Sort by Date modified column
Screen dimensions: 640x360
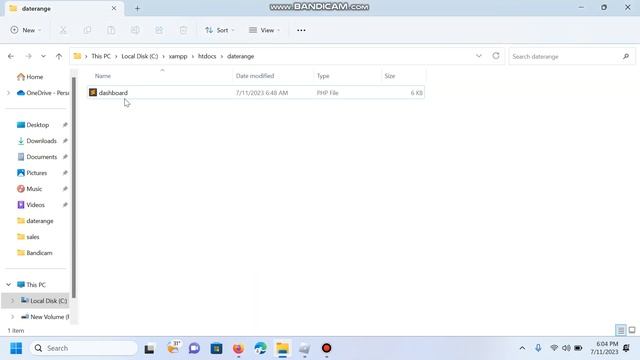tap(255, 76)
